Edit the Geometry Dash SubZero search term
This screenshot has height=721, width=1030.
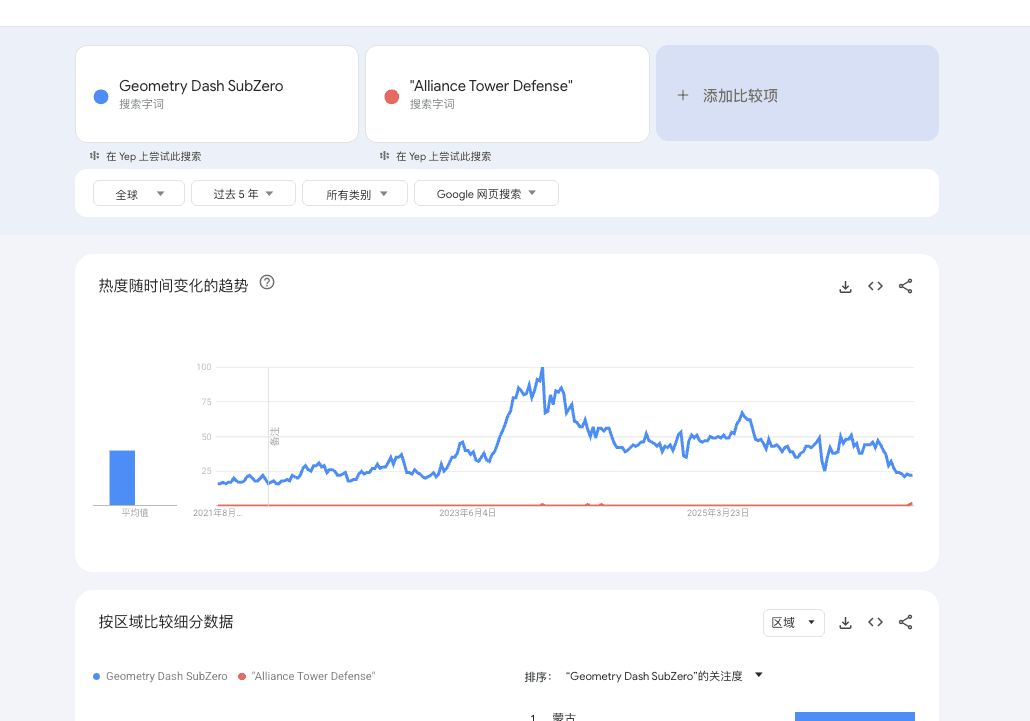217,94
